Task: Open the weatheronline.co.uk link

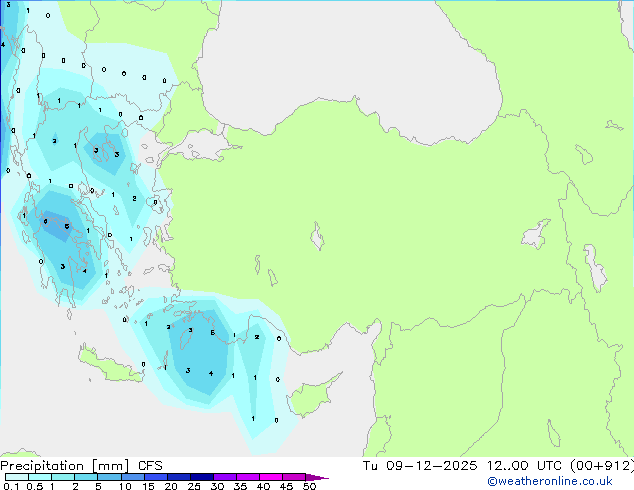Action: [550, 481]
